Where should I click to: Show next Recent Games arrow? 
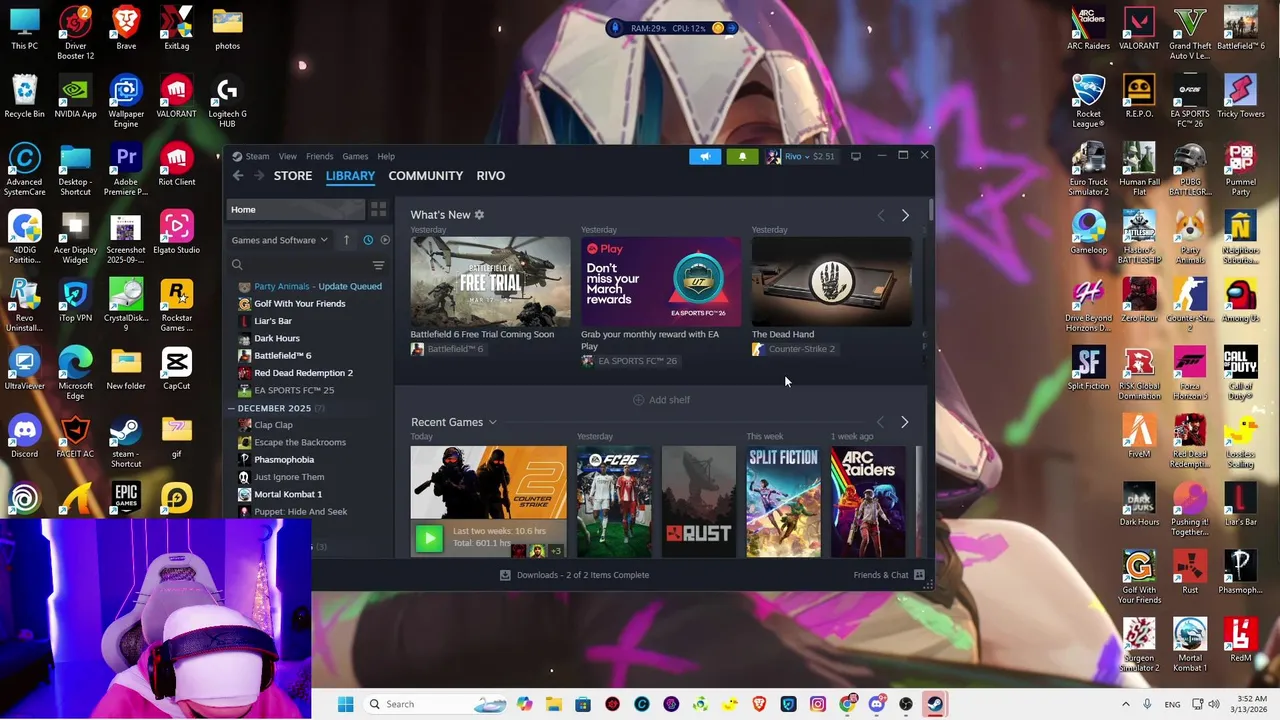point(904,422)
